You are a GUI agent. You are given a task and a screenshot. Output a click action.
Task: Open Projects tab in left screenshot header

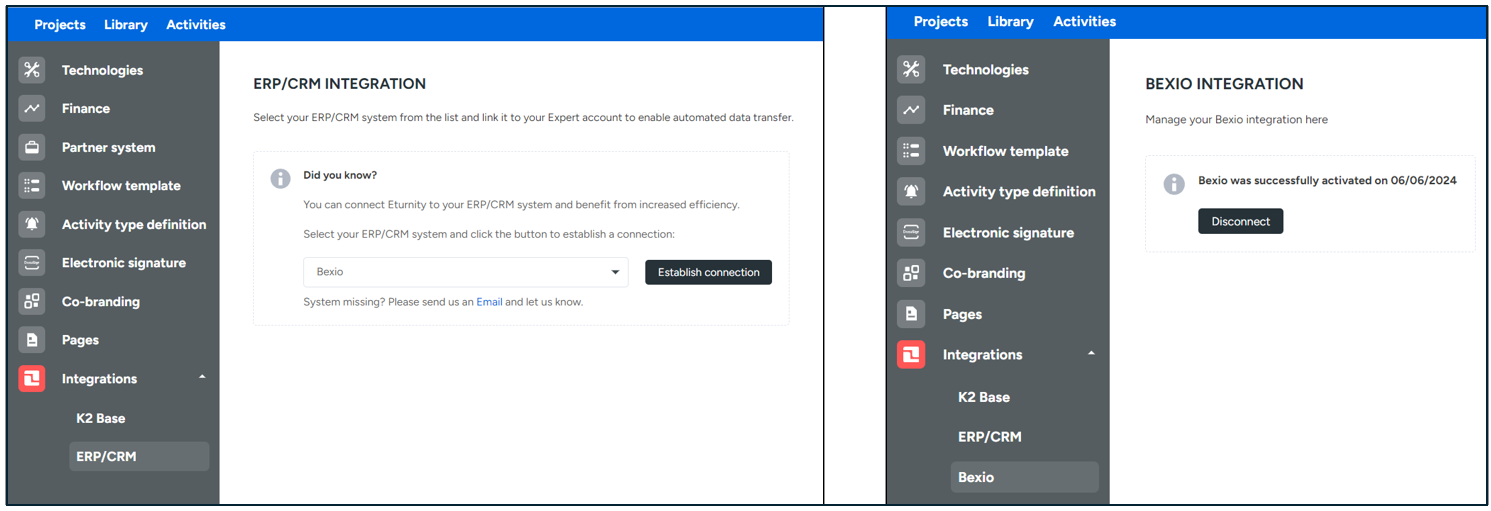click(60, 24)
